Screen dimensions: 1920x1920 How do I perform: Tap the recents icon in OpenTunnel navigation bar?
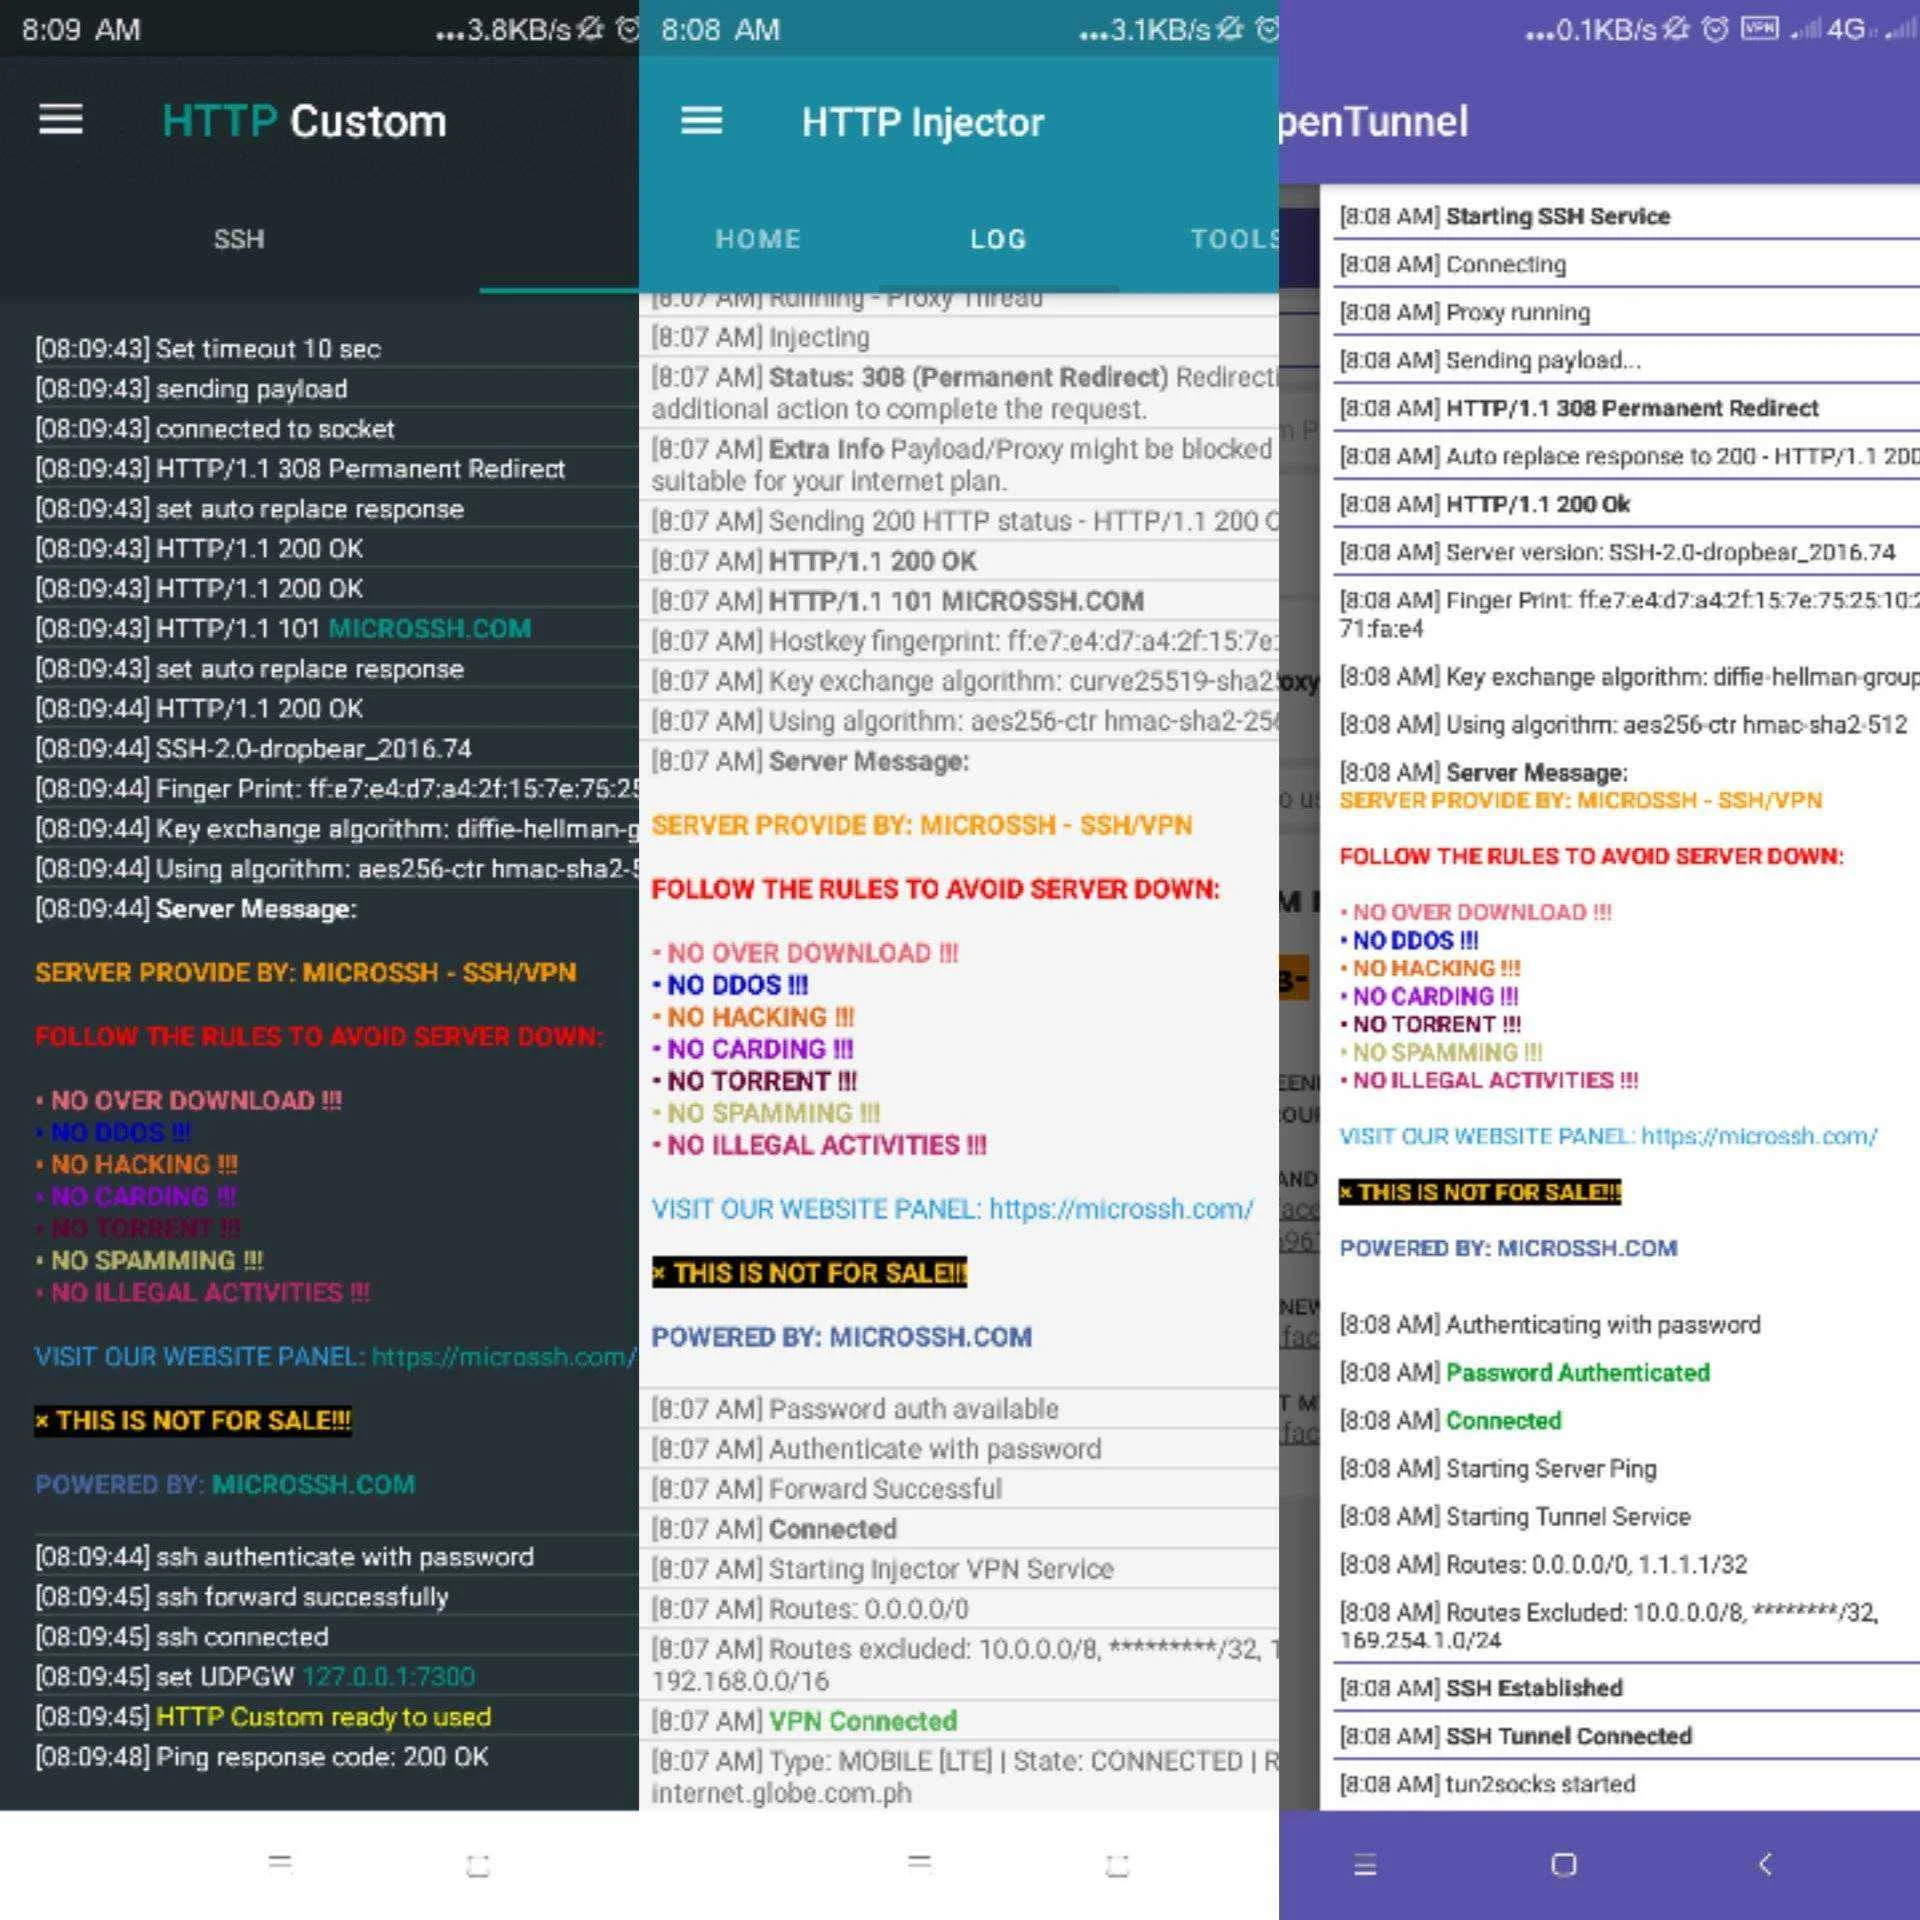click(1365, 1865)
